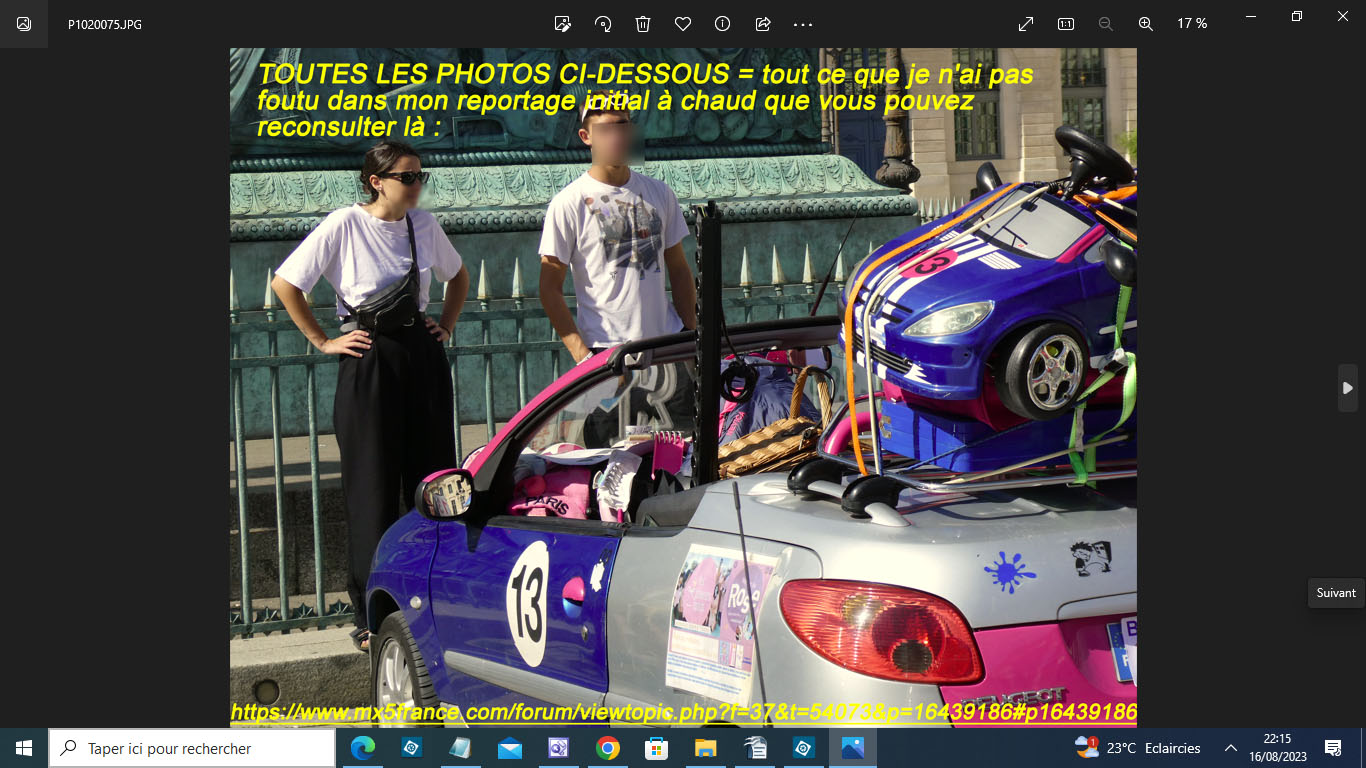Show file info panel
Image resolution: width=1366 pixels, height=768 pixels.
click(x=722, y=24)
